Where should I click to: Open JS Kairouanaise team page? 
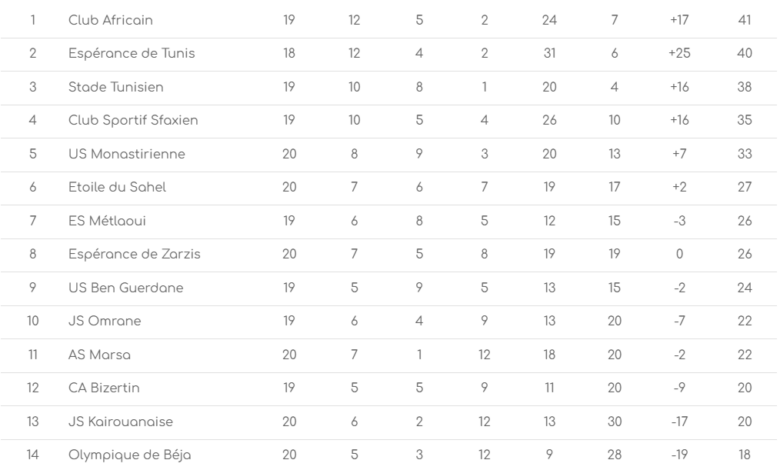[x=124, y=422]
